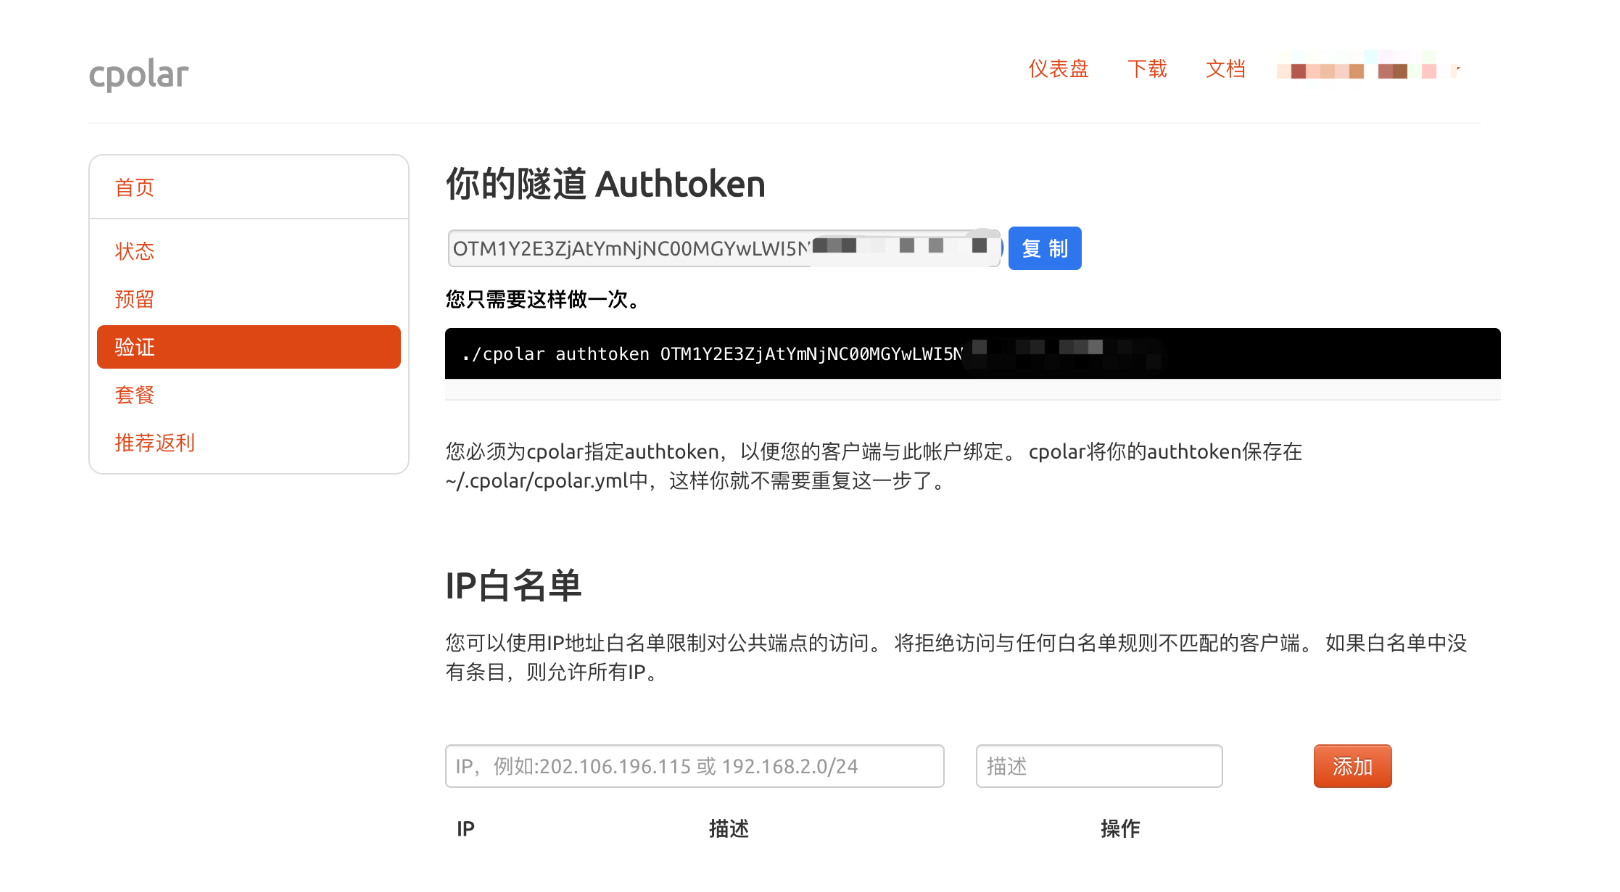Open 推荐返利 in the sidebar
The image size is (1620, 892).
coord(154,443)
